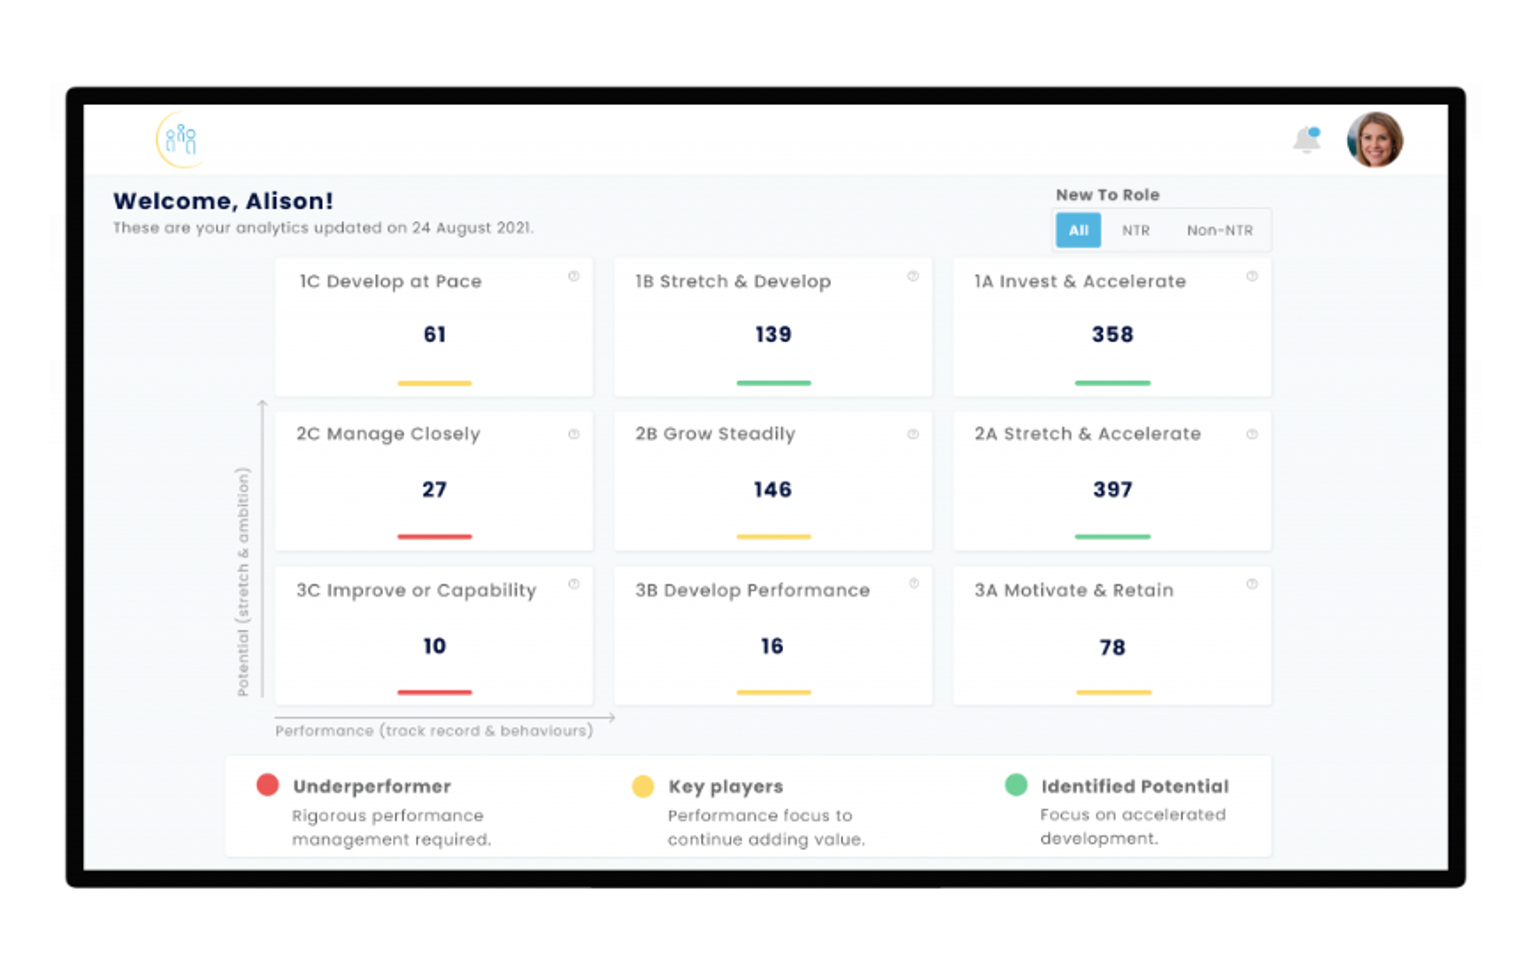Click the notification bell icon
The height and width of the screenshot is (960, 1527).
pyautogui.click(x=1306, y=140)
